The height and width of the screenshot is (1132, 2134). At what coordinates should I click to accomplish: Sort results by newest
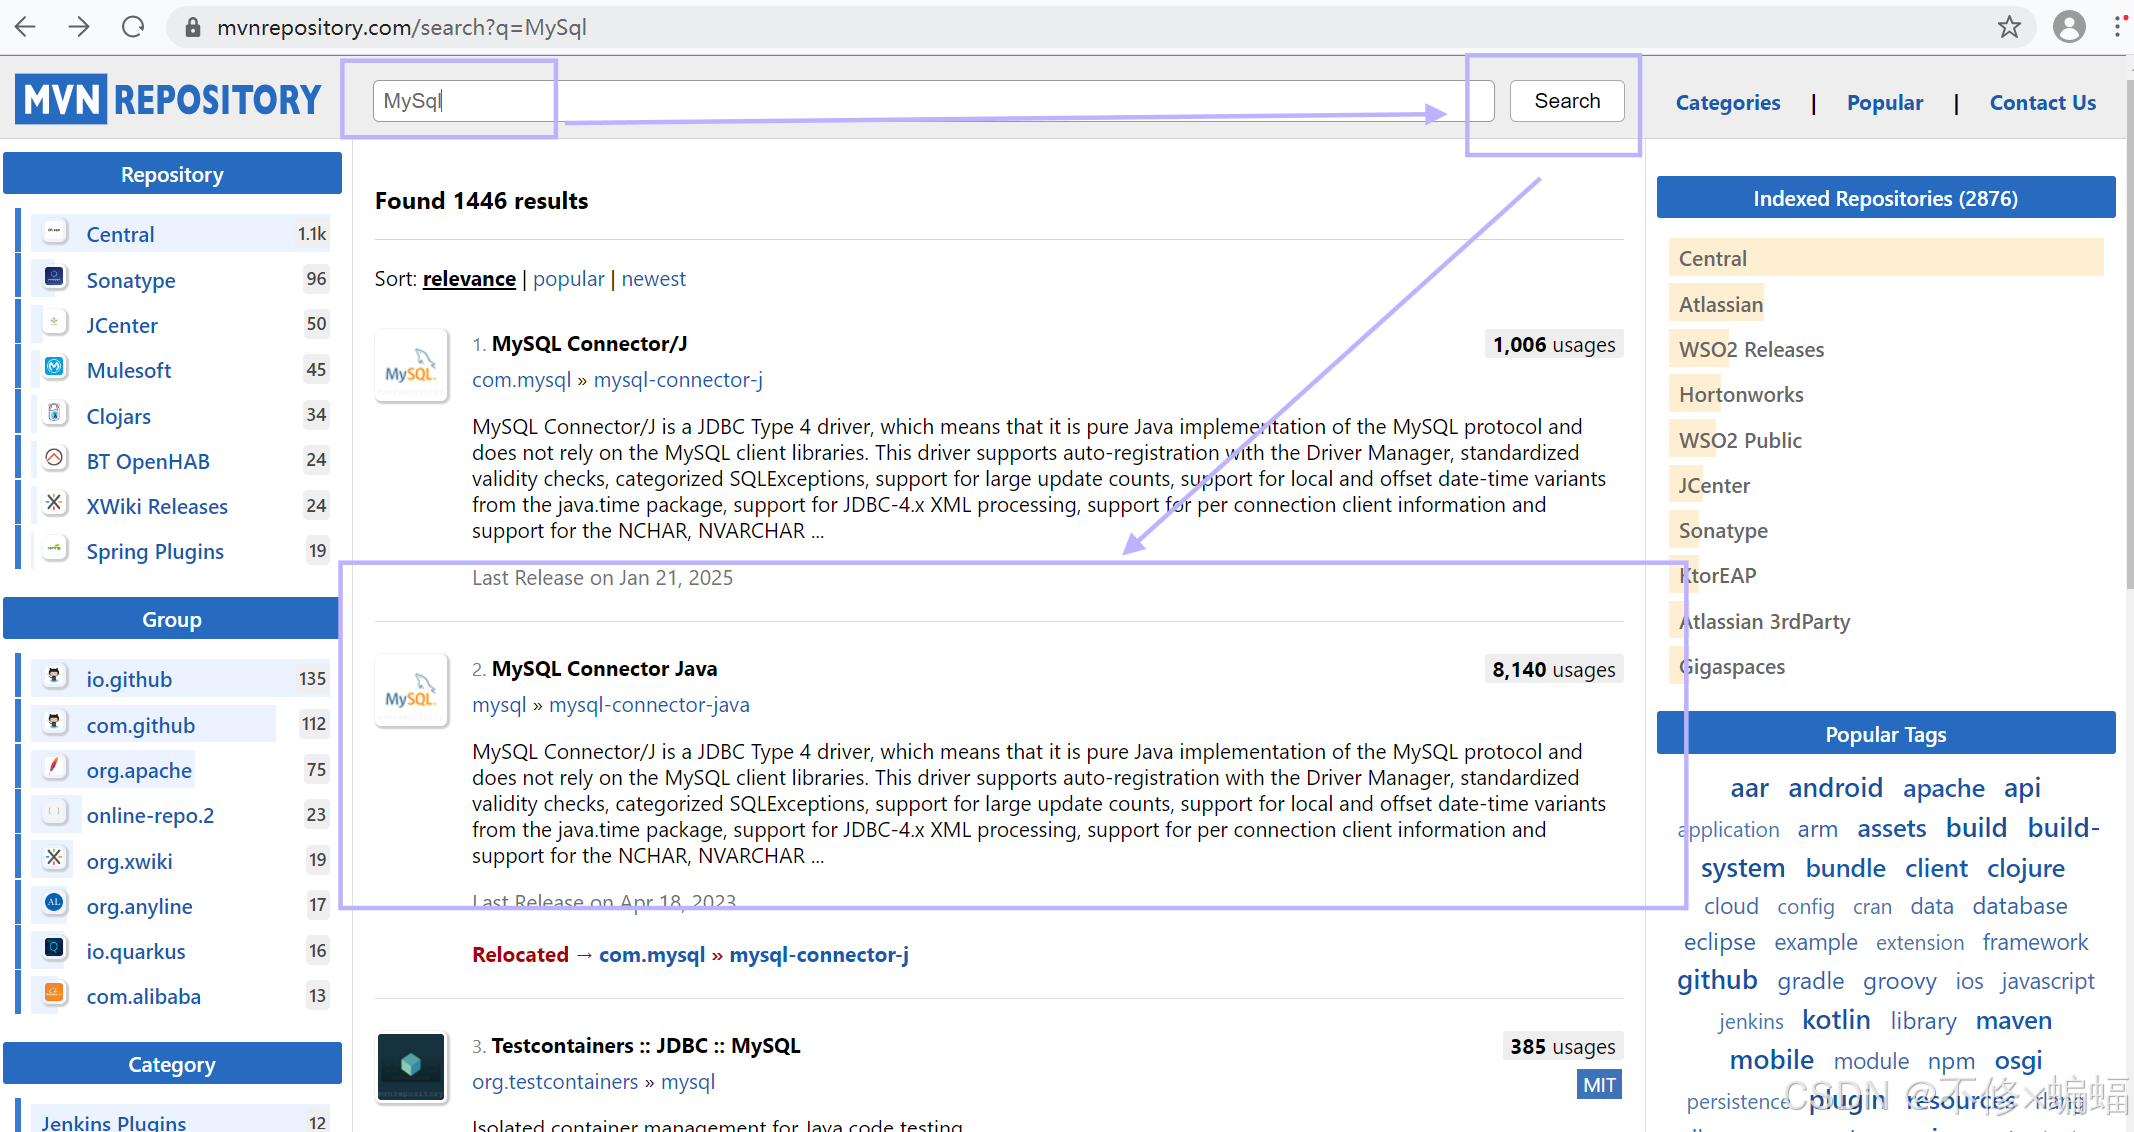pos(653,279)
